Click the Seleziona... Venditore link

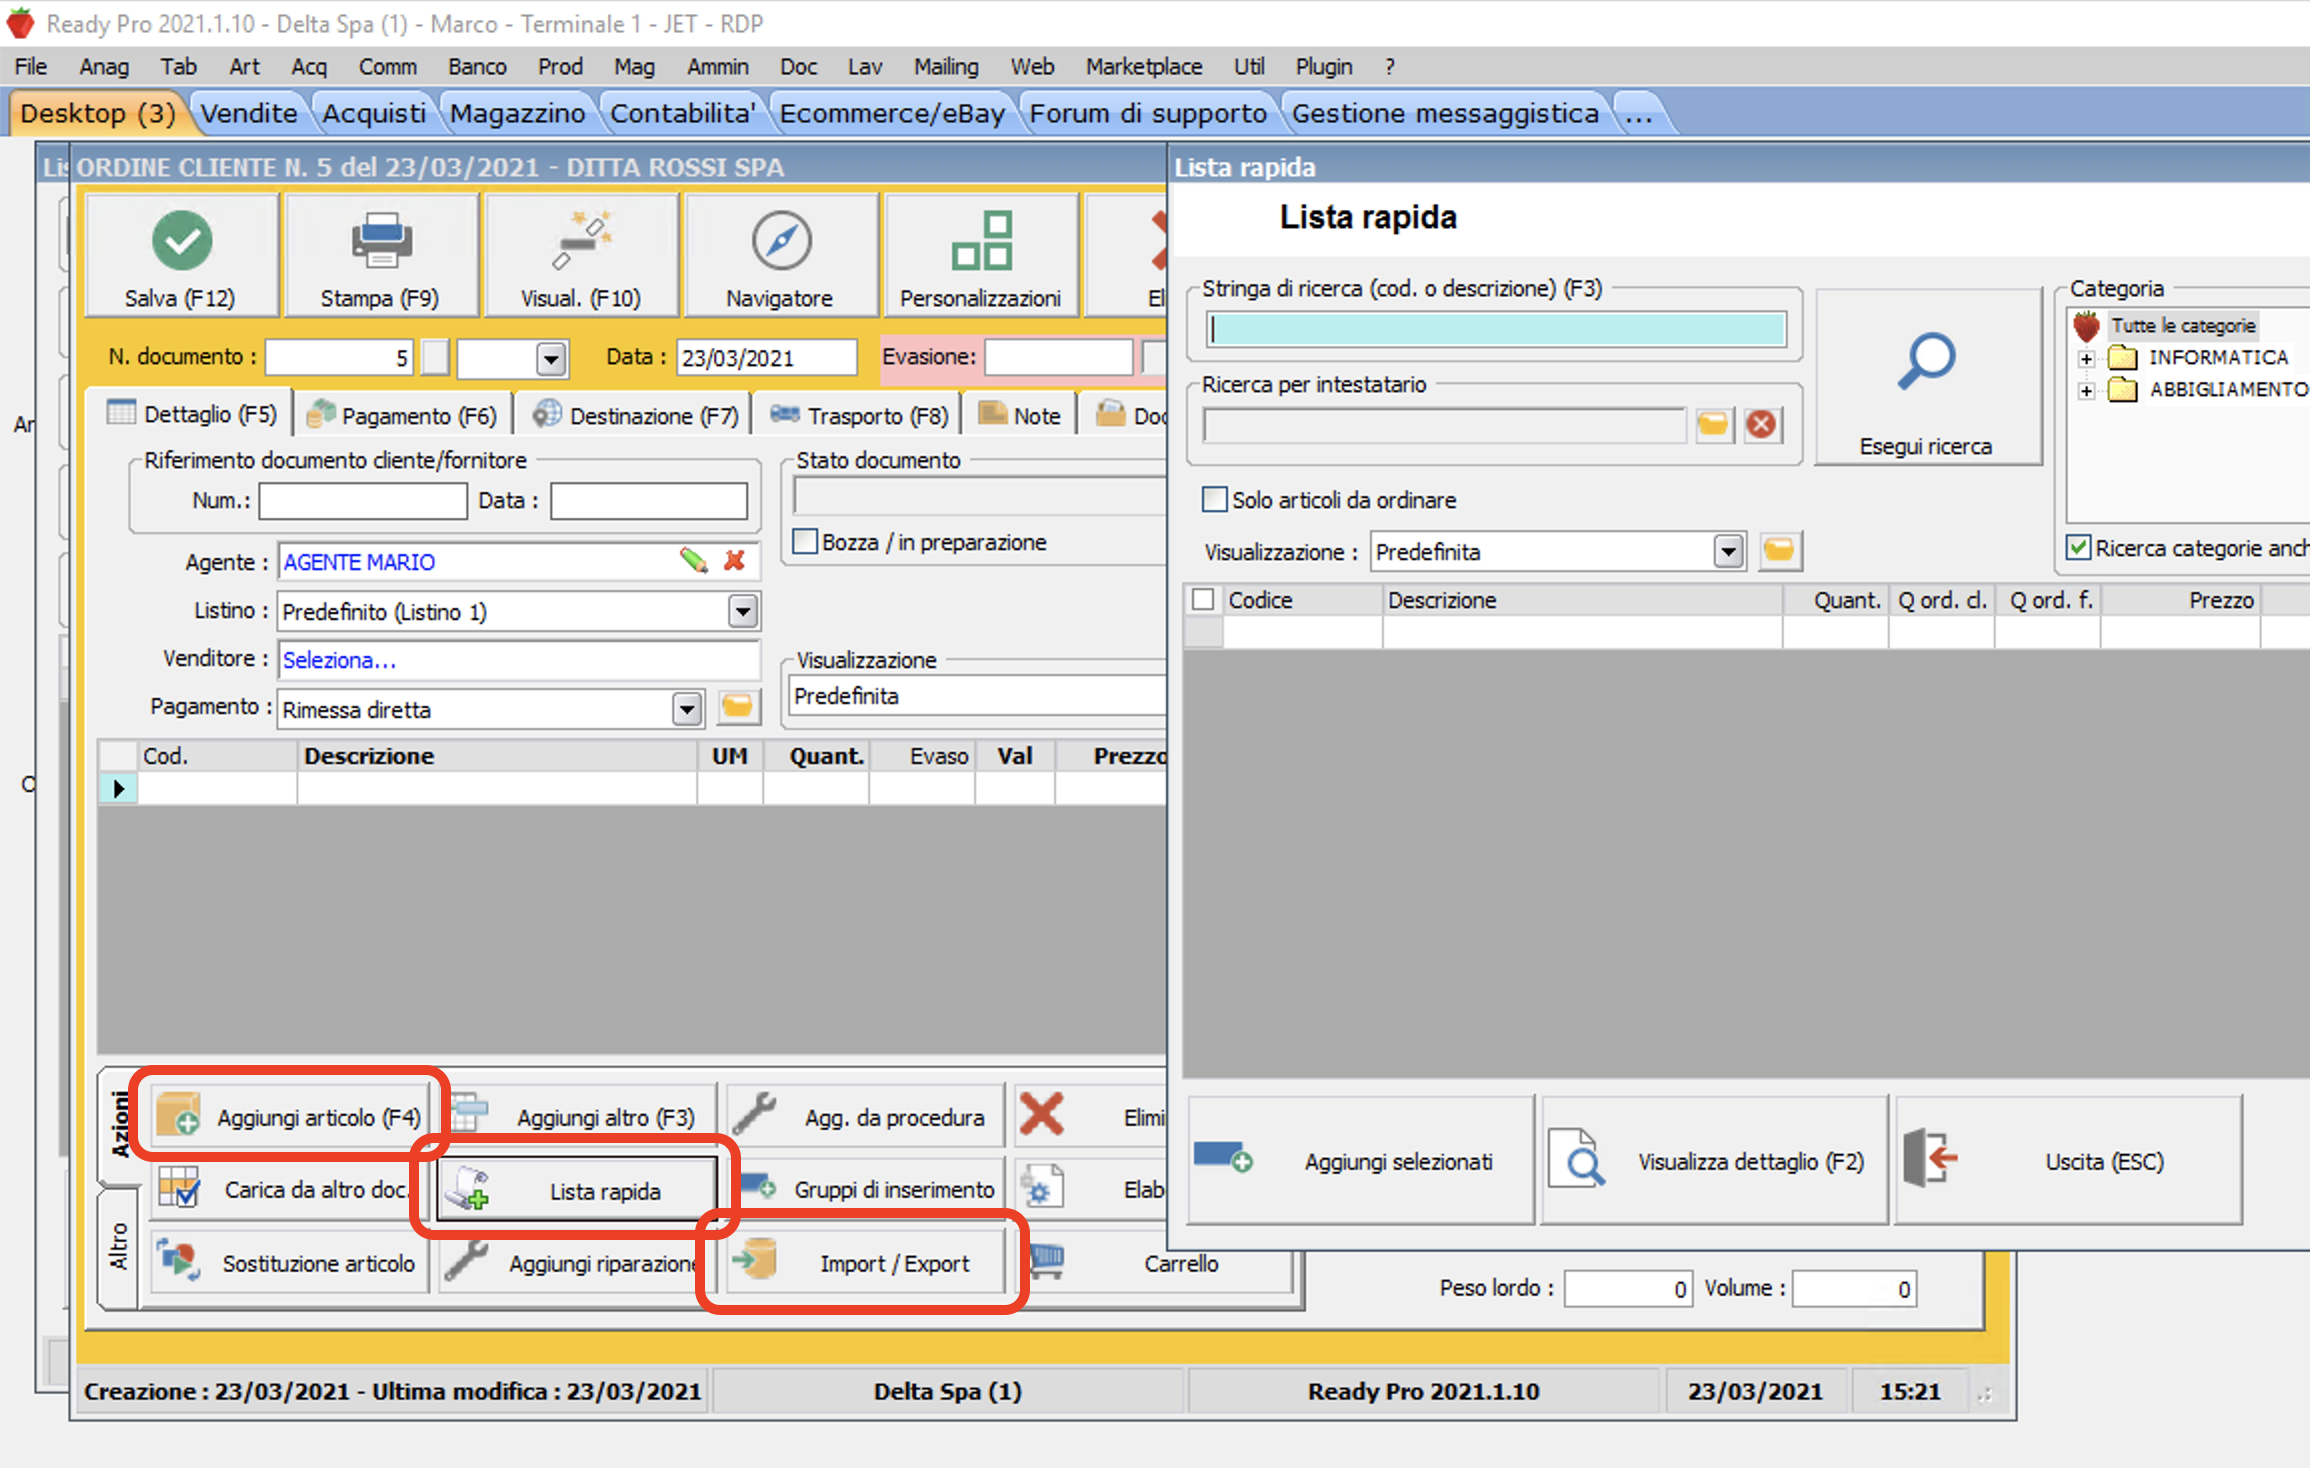[339, 660]
